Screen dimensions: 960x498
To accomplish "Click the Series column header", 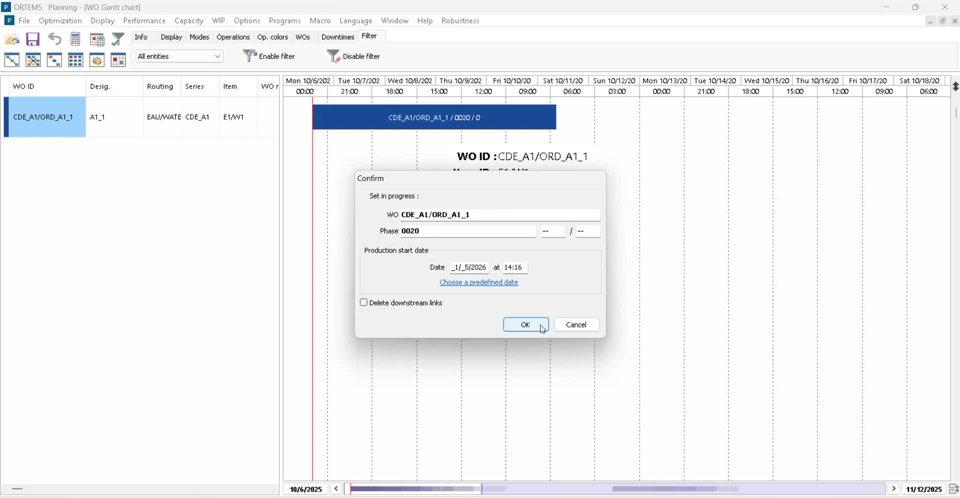I will click(x=200, y=86).
